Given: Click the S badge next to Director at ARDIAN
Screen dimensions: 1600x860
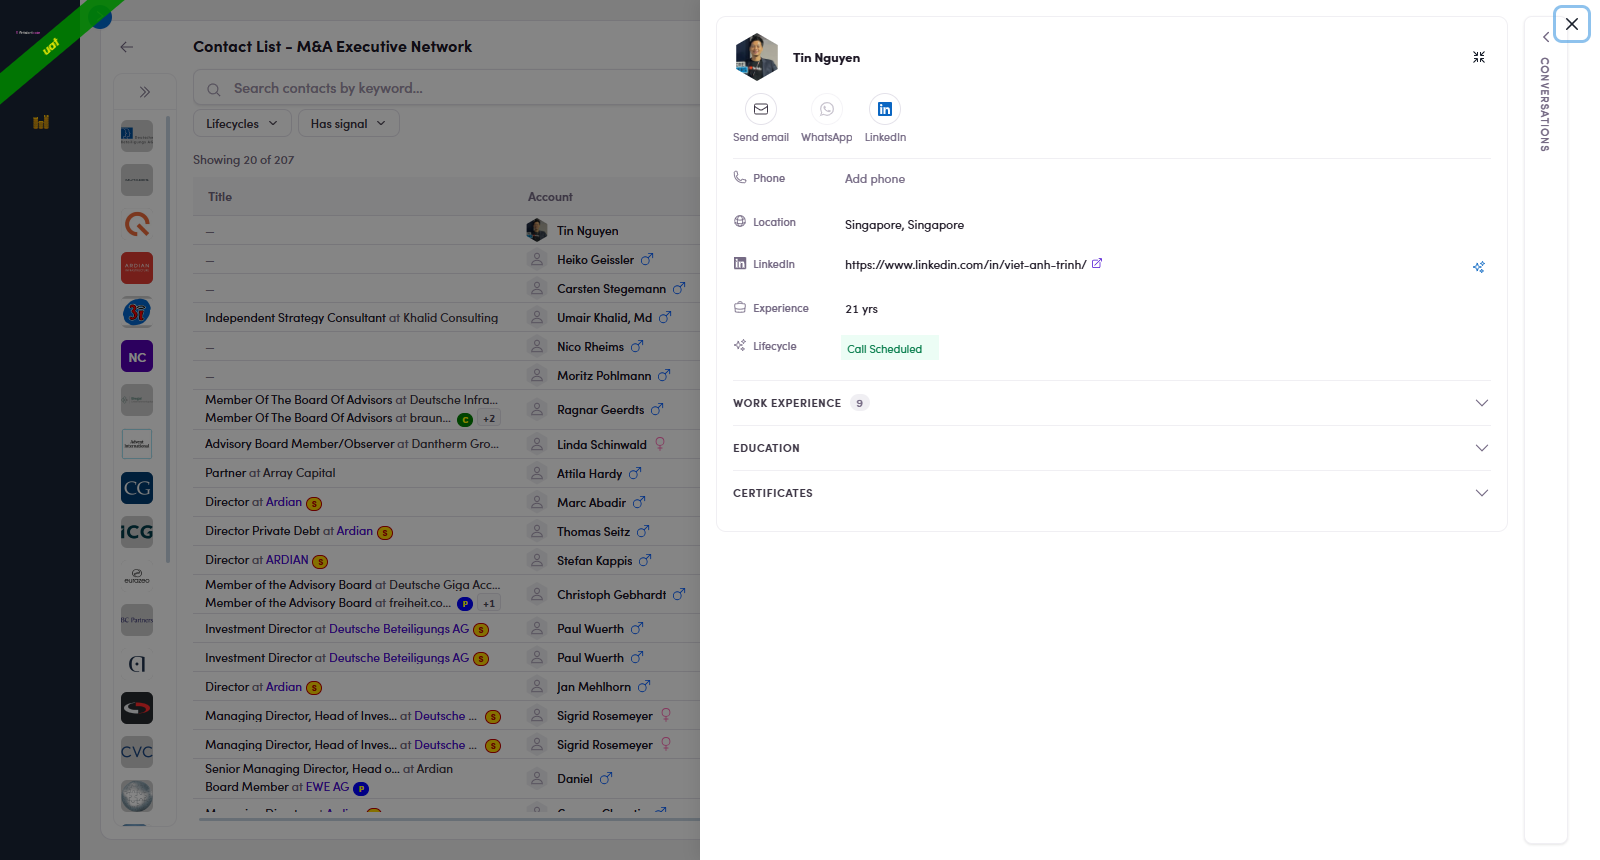Looking at the screenshot, I should [x=320, y=561].
